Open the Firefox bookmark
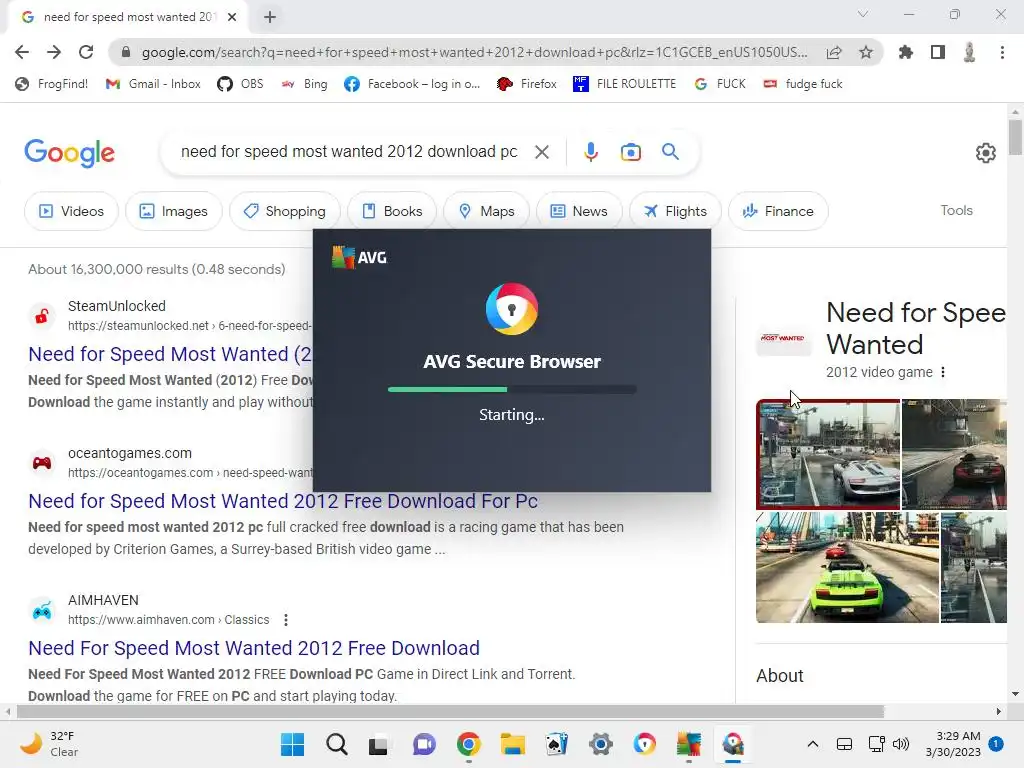 [x=526, y=84]
